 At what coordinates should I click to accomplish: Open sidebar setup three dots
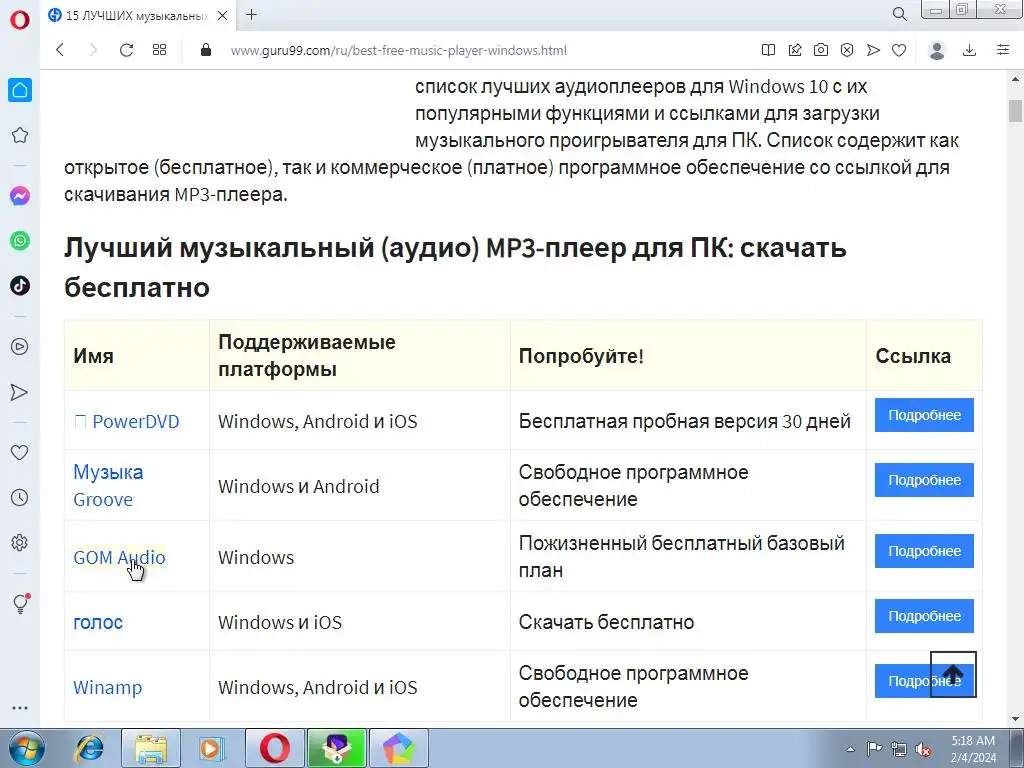point(20,707)
